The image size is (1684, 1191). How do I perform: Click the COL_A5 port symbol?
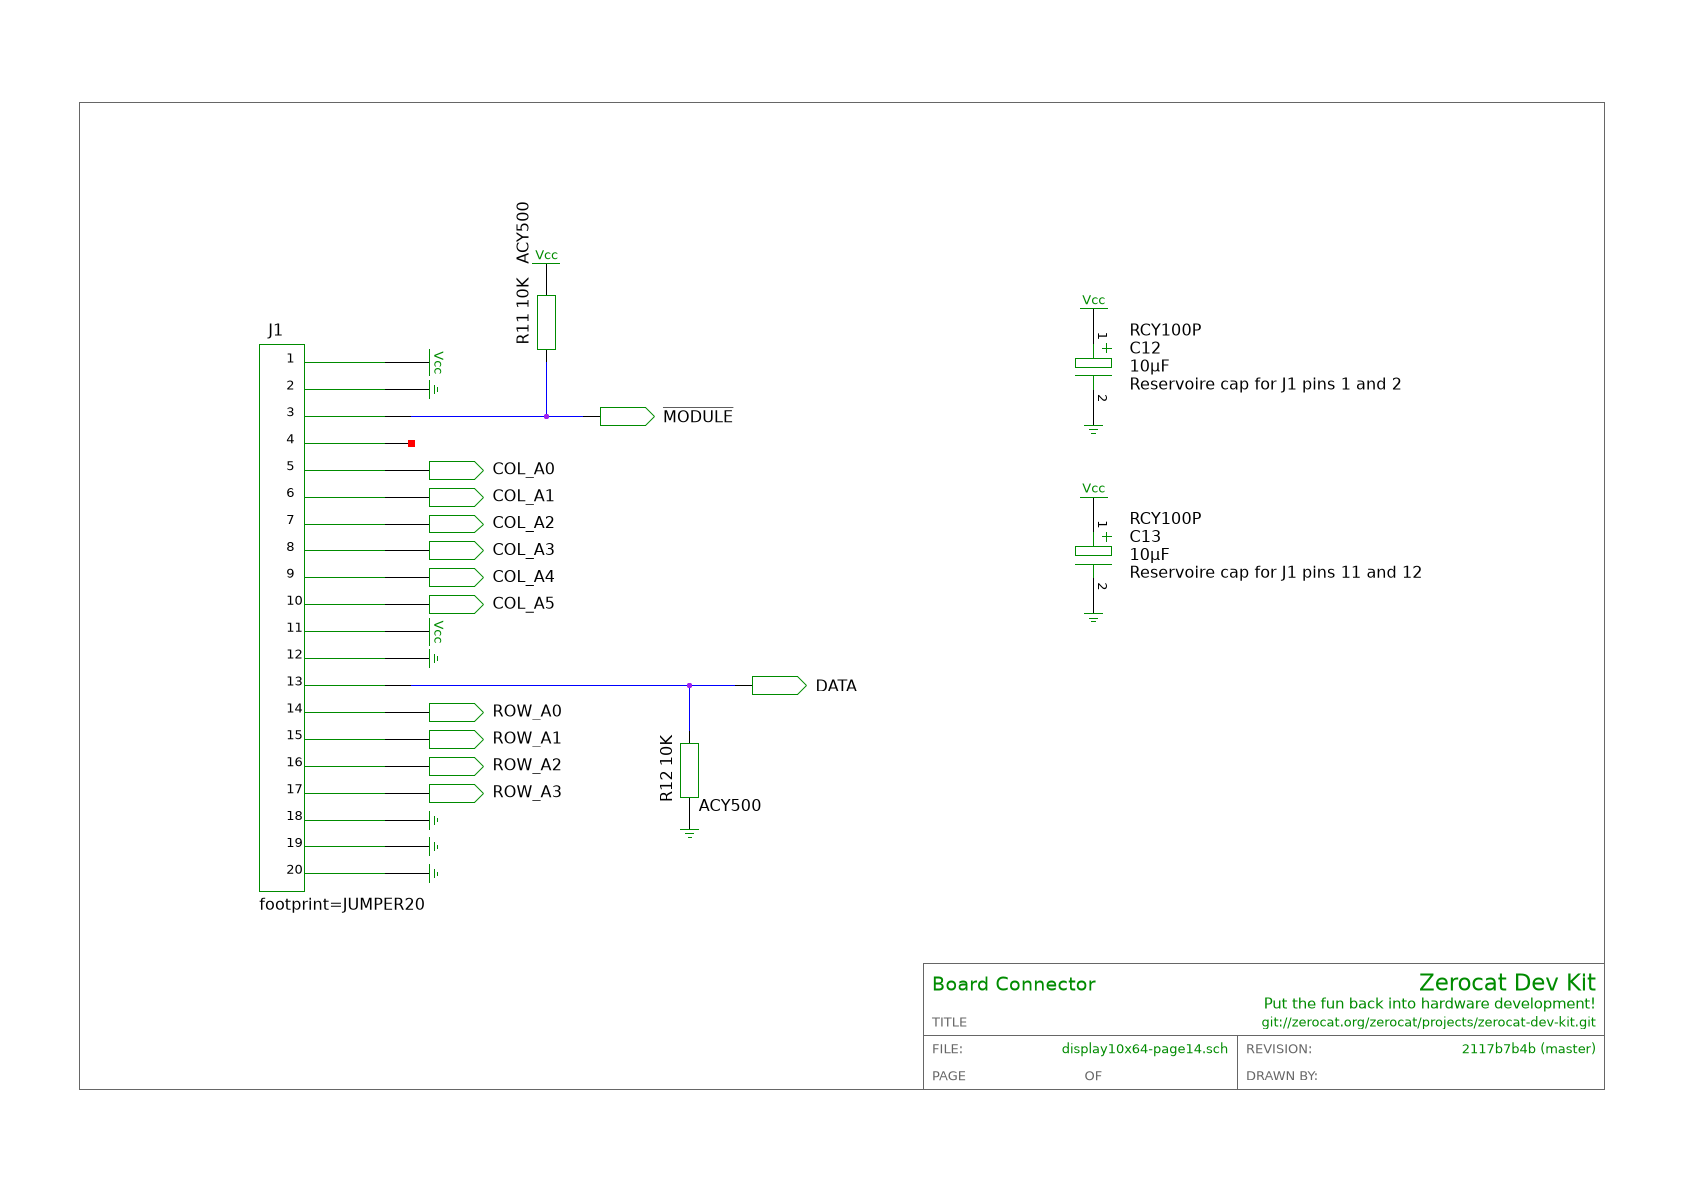tap(456, 604)
